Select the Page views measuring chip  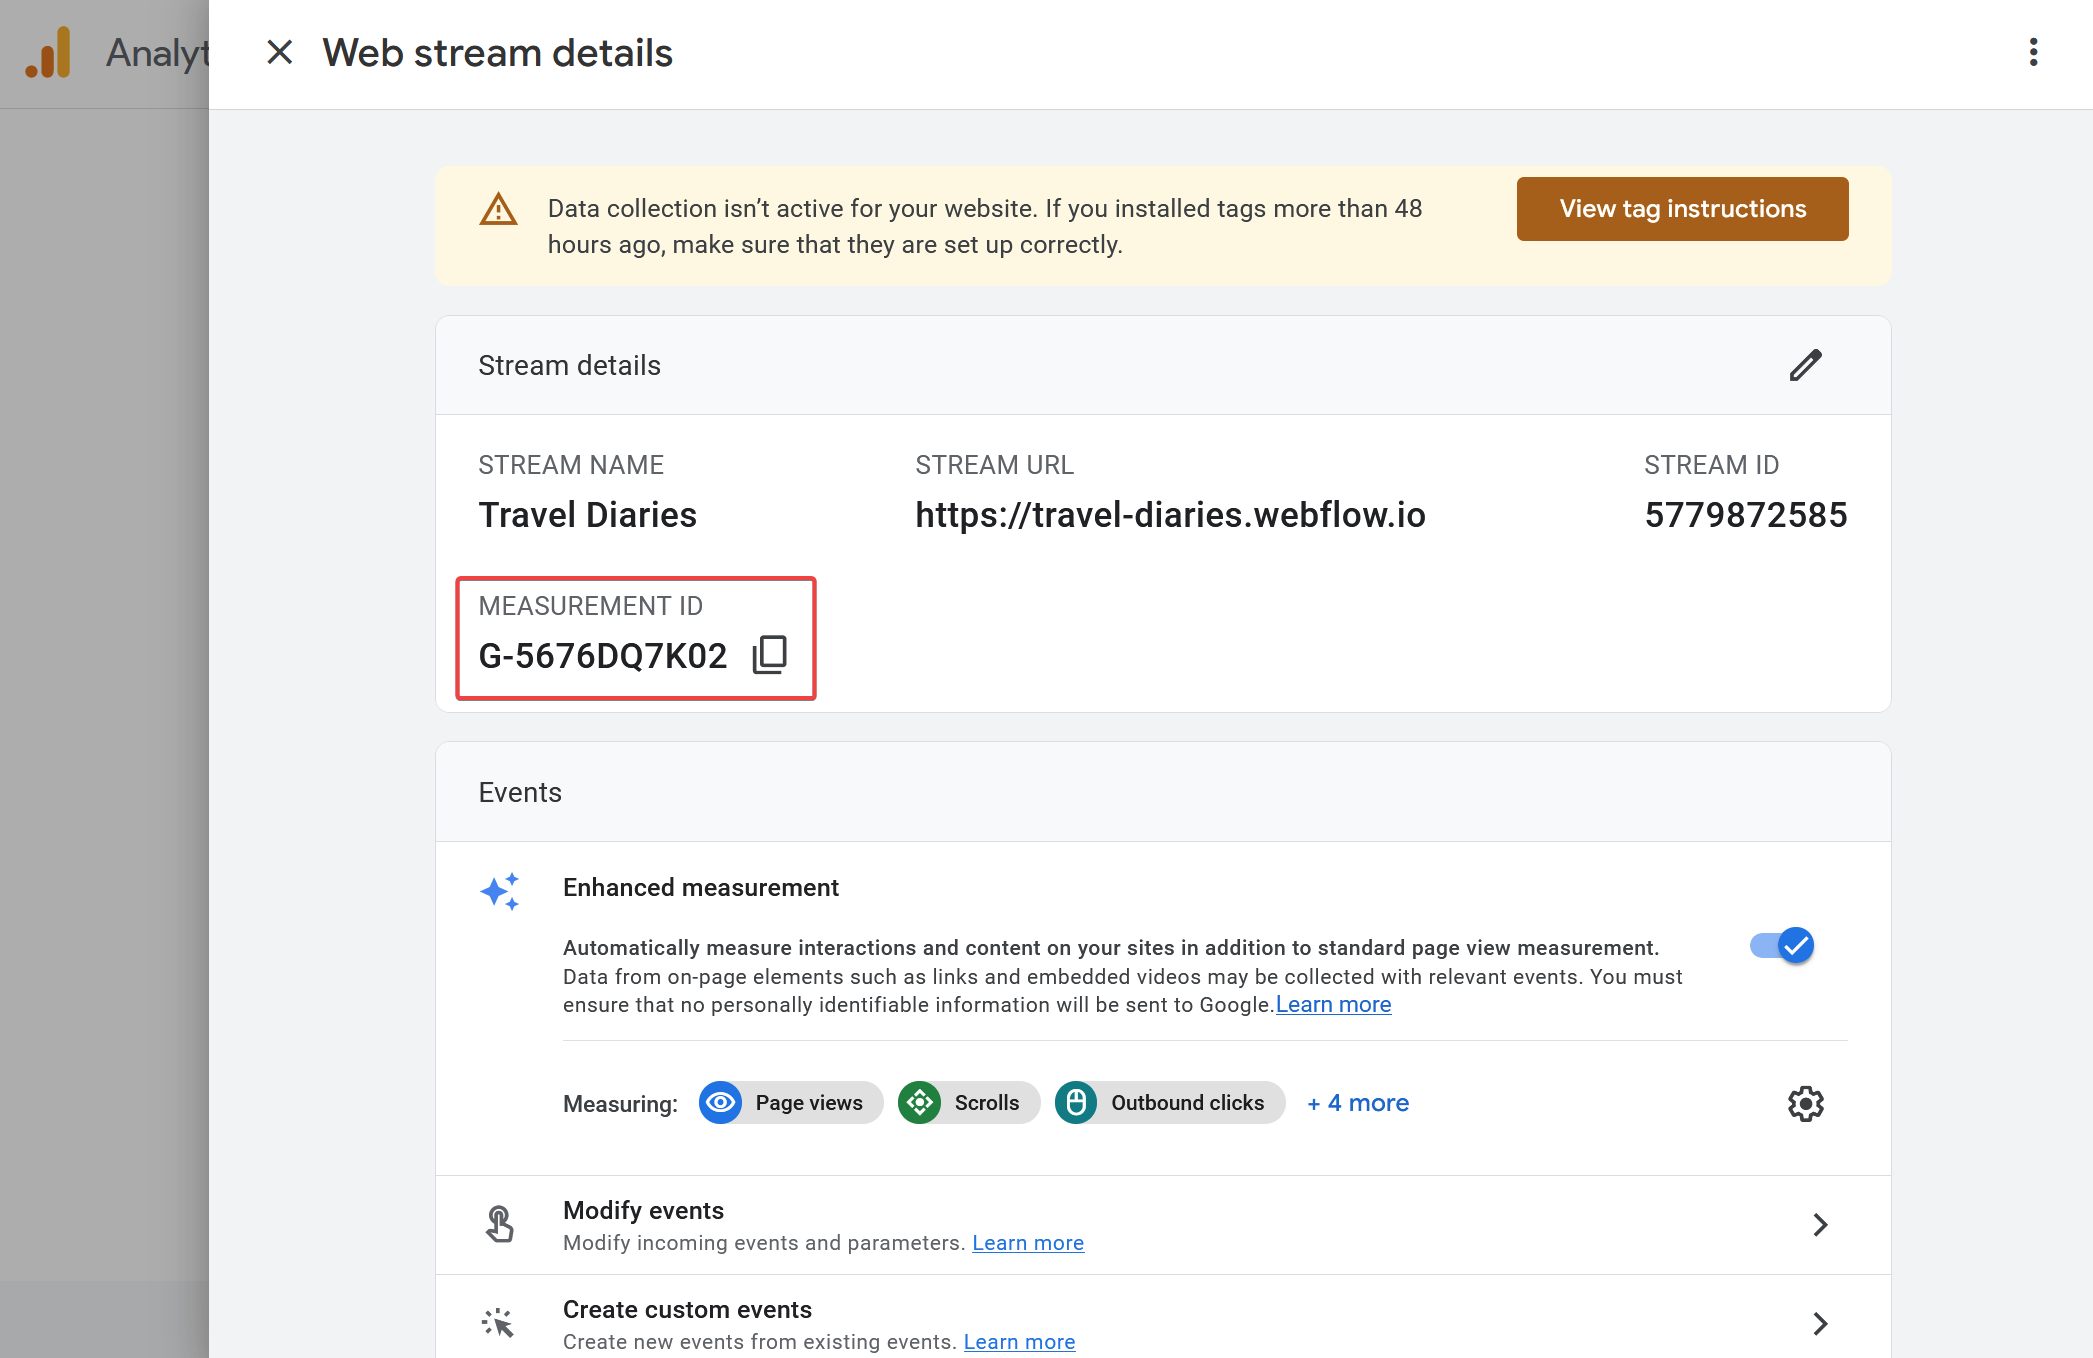tap(790, 1103)
